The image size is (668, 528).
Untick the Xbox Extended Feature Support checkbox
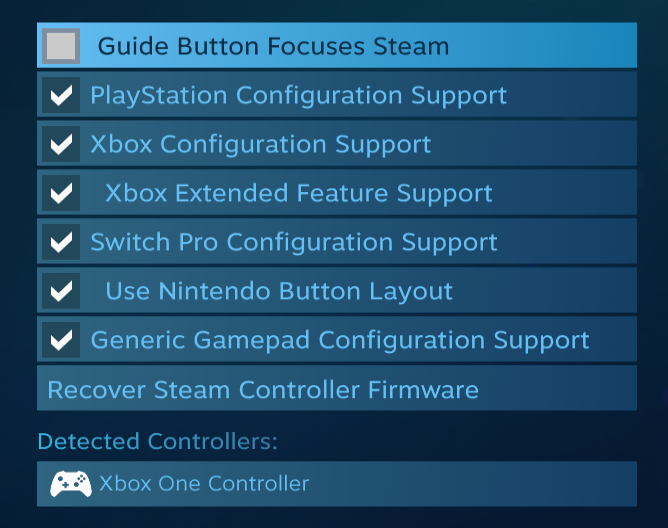62,193
